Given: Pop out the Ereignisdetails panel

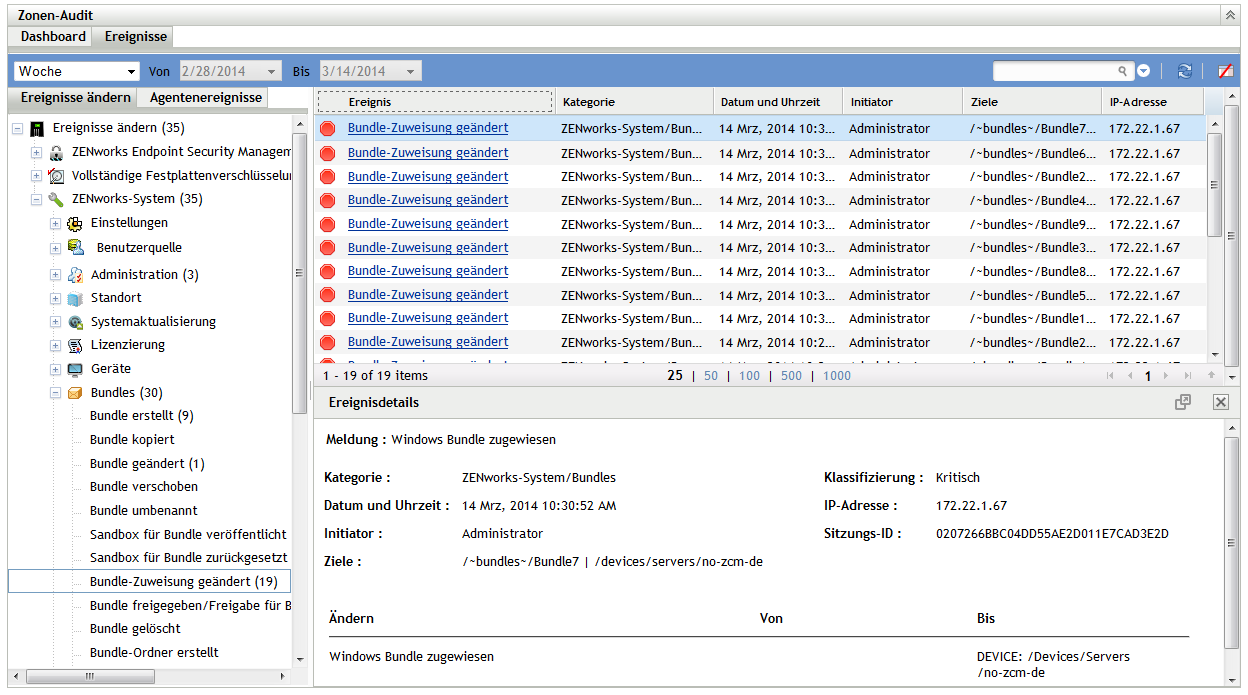Looking at the screenshot, I should tap(1183, 402).
